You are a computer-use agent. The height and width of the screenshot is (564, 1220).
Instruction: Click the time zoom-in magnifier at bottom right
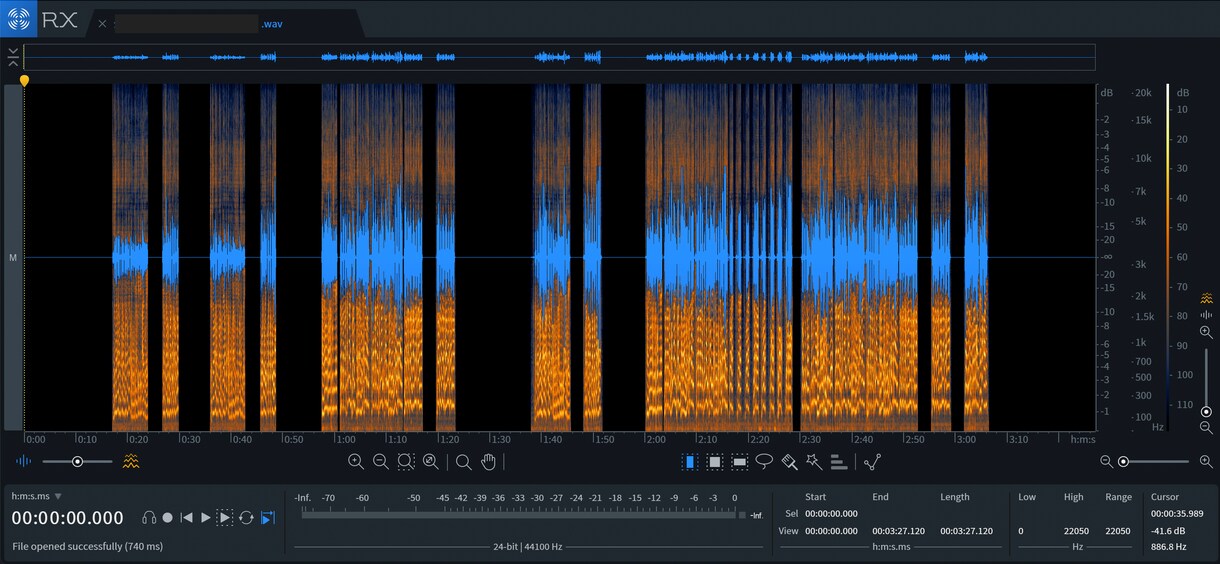[1206, 461]
